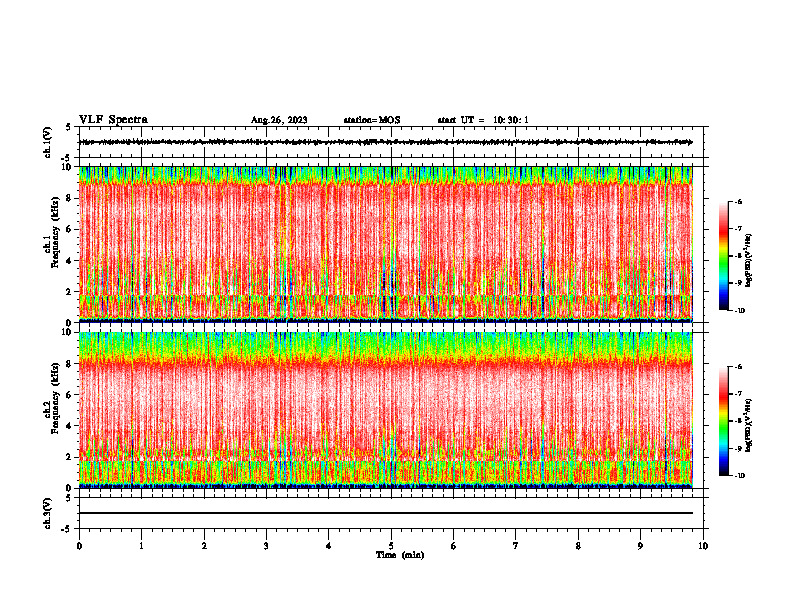Image resolution: width=792 pixels, height=612 pixels.
Task: Click the "-6" label on ch.2 colorbar
Action: tap(738, 367)
